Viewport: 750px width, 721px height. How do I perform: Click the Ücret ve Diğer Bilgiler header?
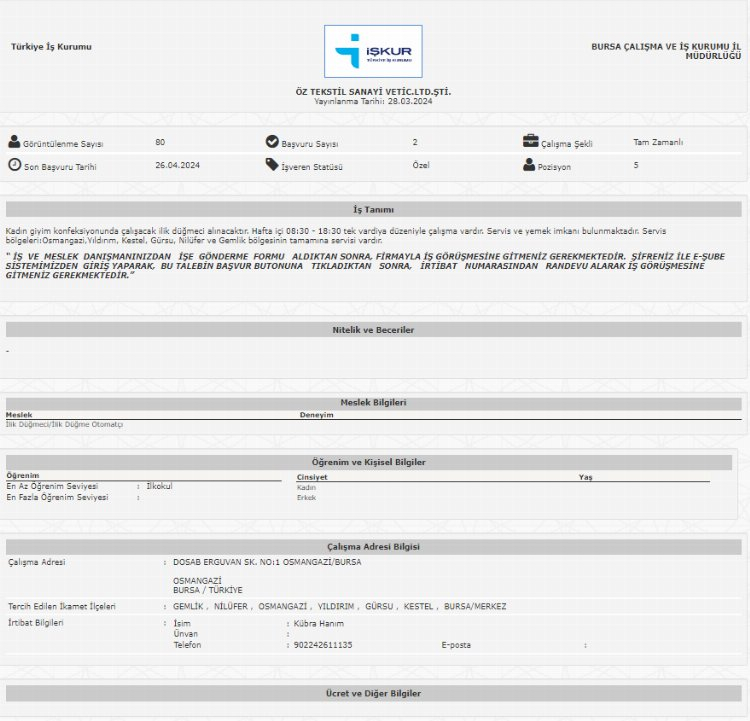(x=373, y=693)
